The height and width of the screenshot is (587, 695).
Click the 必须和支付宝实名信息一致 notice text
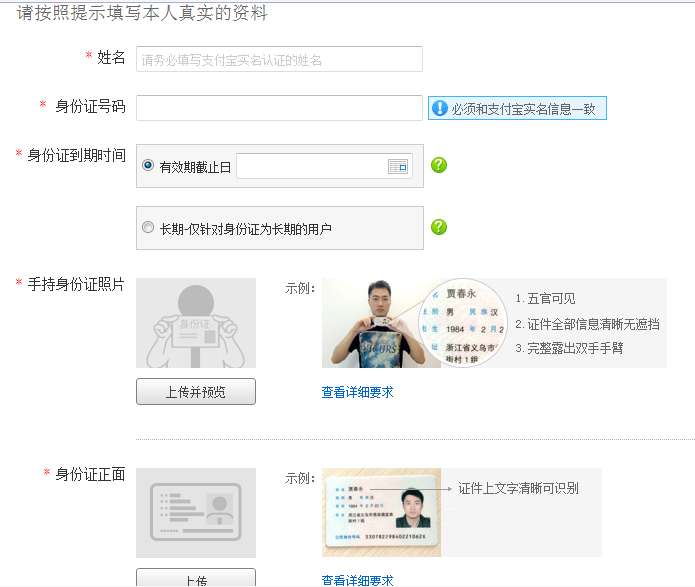(x=523, y=109)
